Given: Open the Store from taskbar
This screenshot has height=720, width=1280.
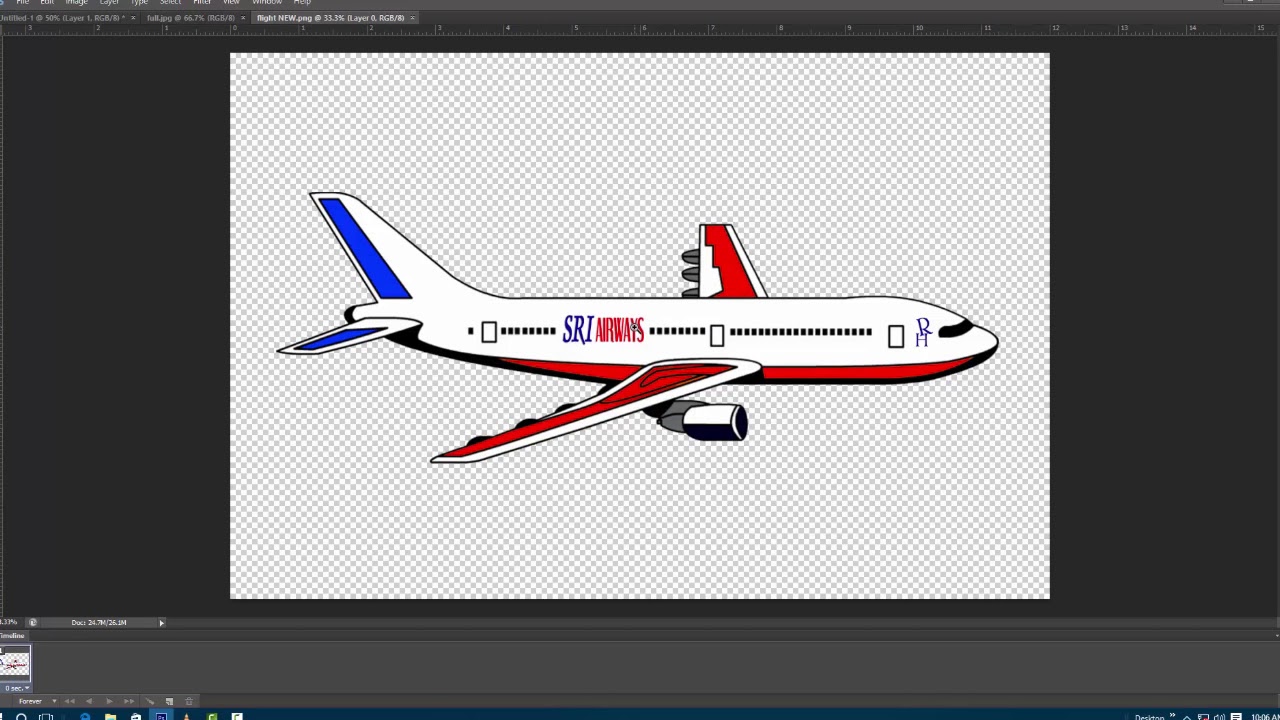Looking at the screenshot, I should click(x=136, y=716).
